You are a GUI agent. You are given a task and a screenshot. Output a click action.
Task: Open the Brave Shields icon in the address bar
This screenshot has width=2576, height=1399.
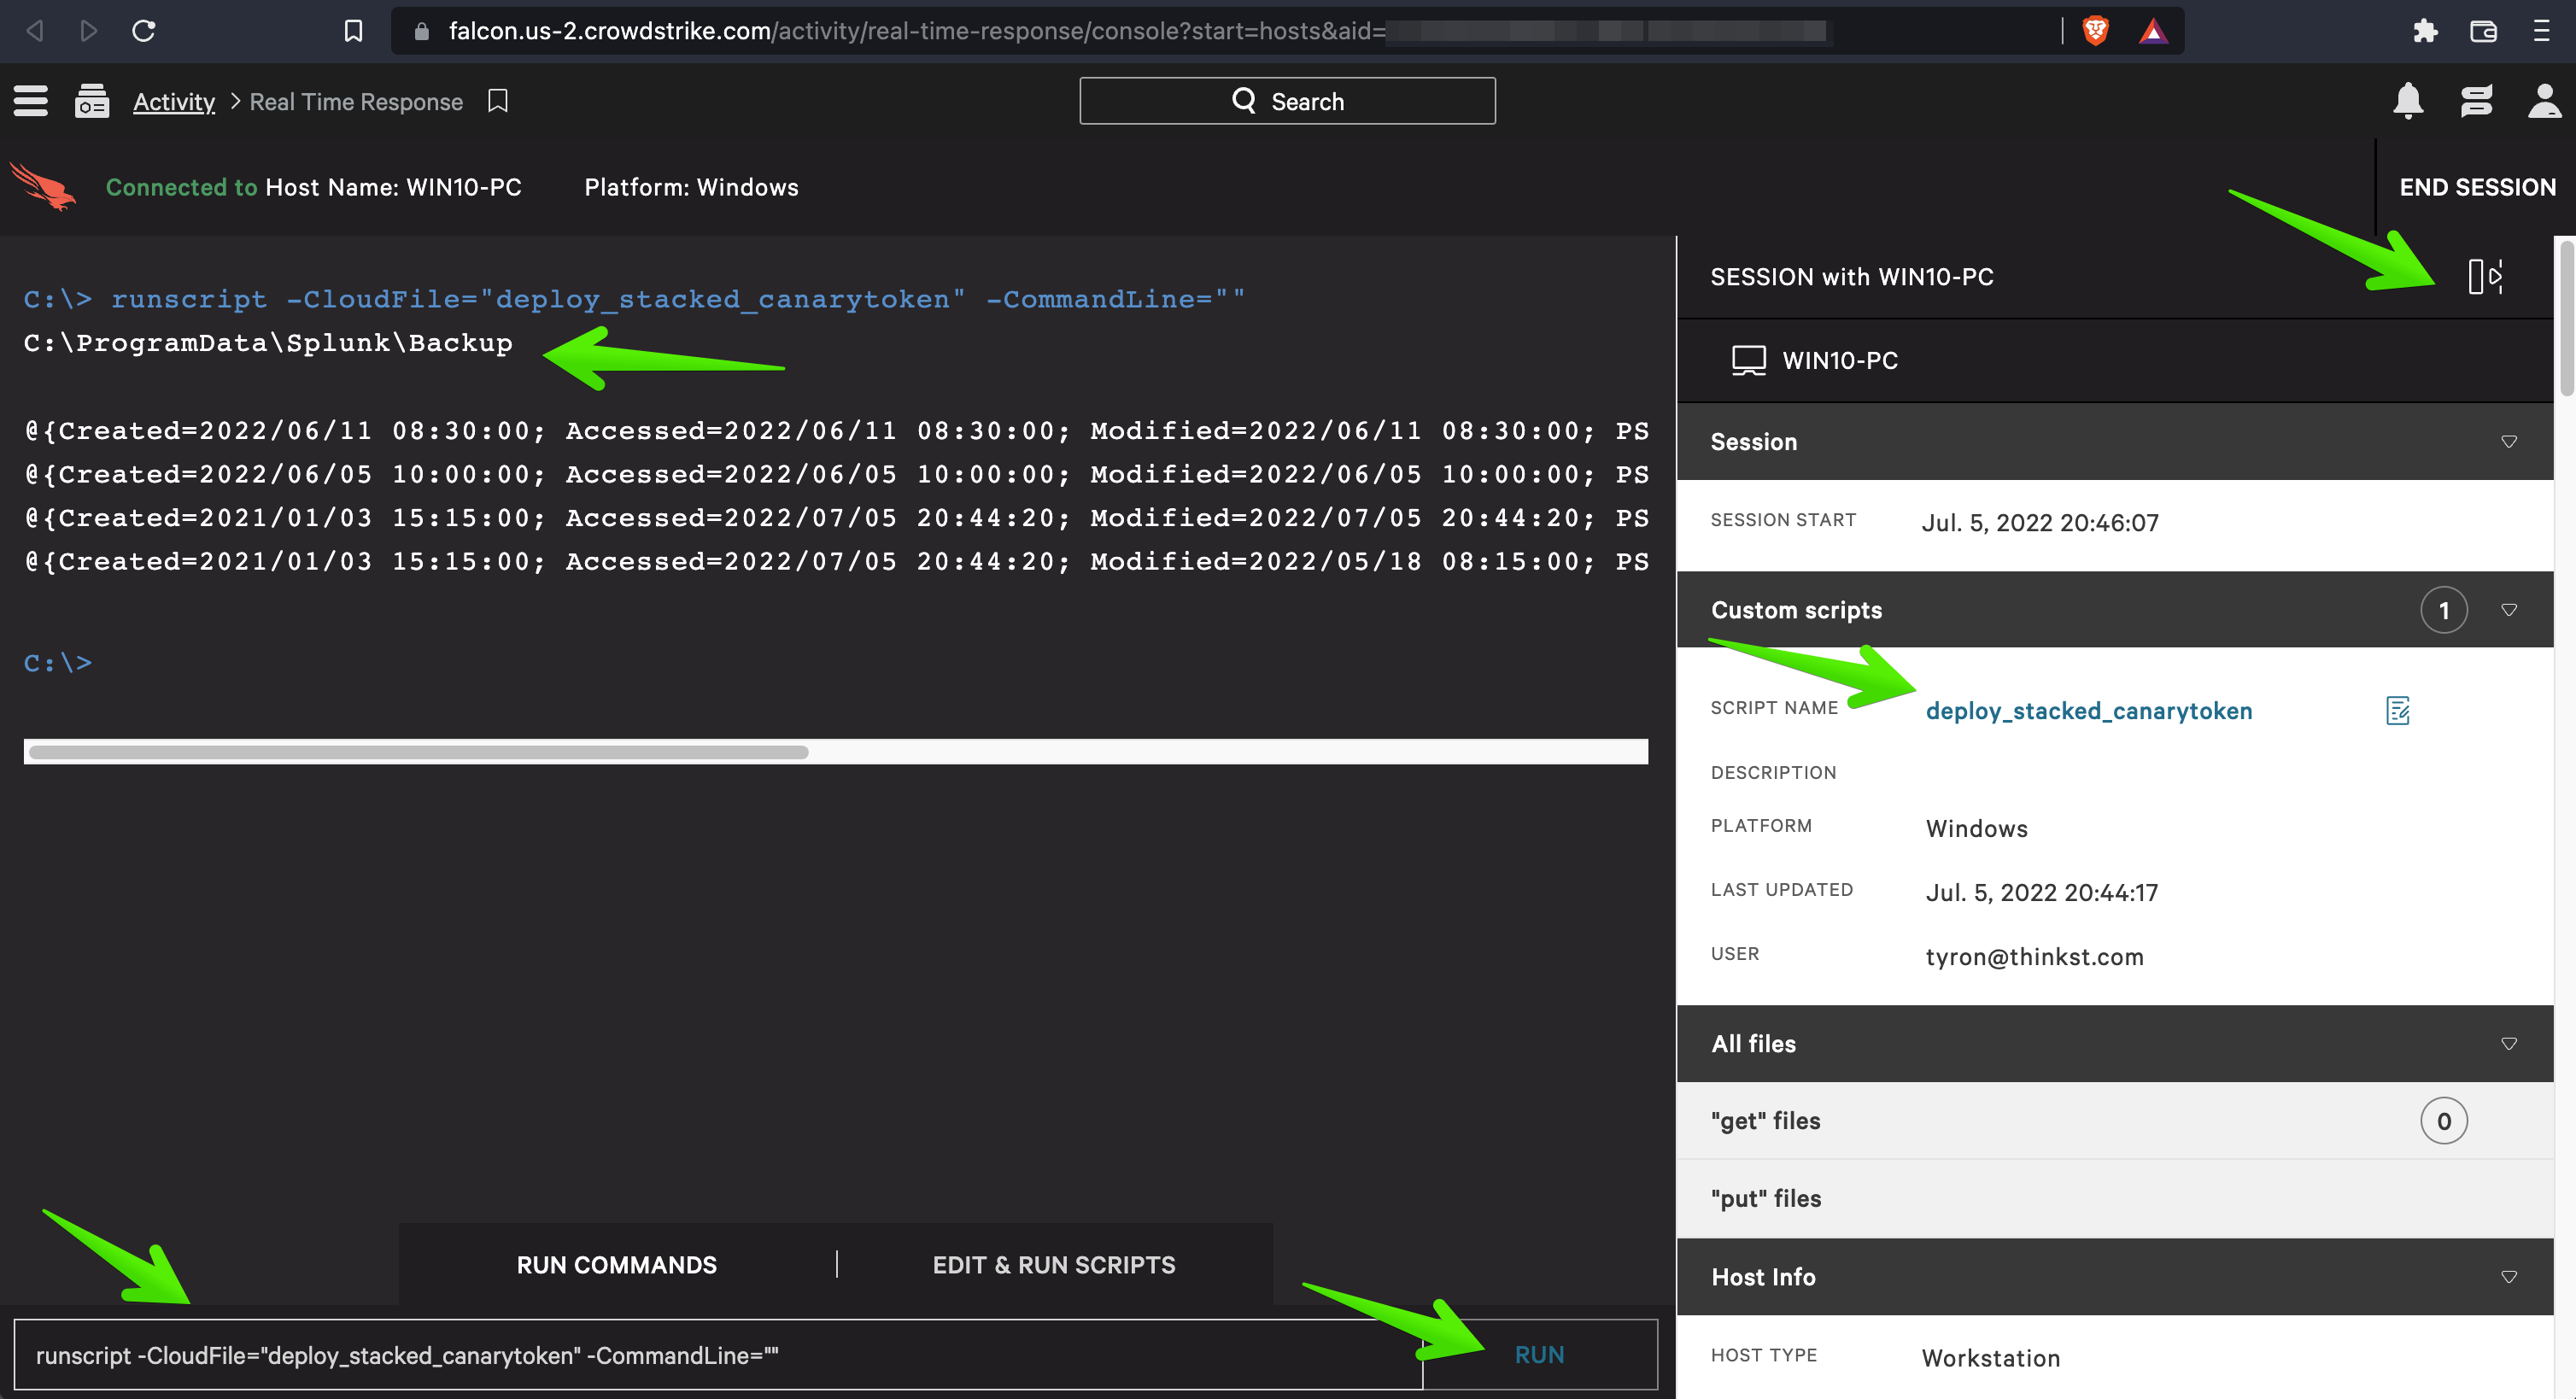click(x=2095, y=31)
